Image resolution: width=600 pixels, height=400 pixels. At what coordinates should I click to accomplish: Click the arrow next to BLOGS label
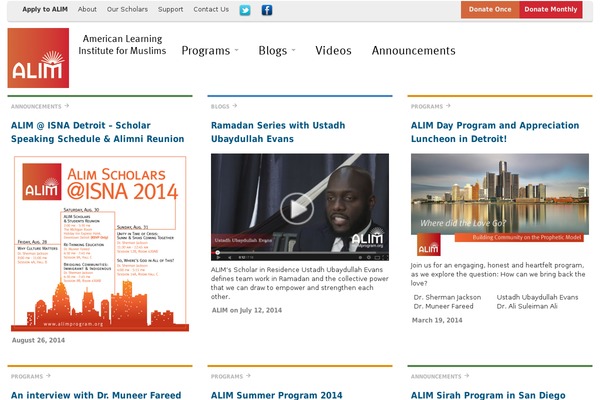click(235, 106)
